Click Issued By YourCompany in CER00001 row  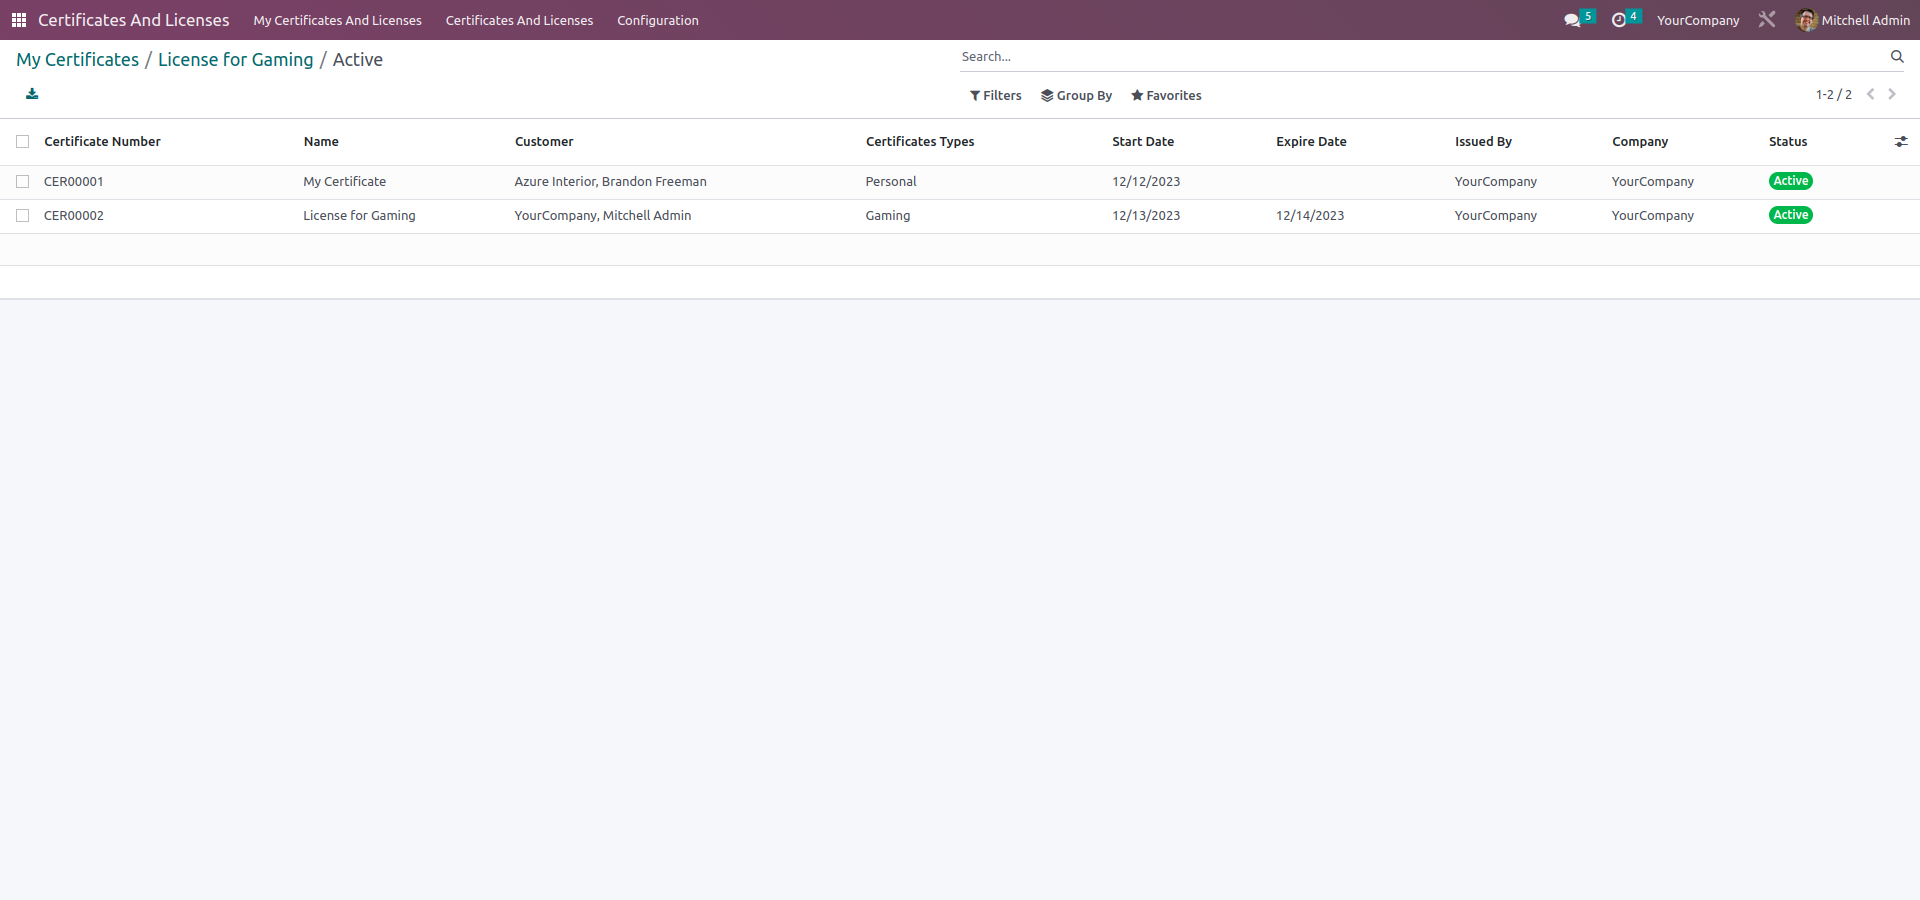pos(1496,182)
